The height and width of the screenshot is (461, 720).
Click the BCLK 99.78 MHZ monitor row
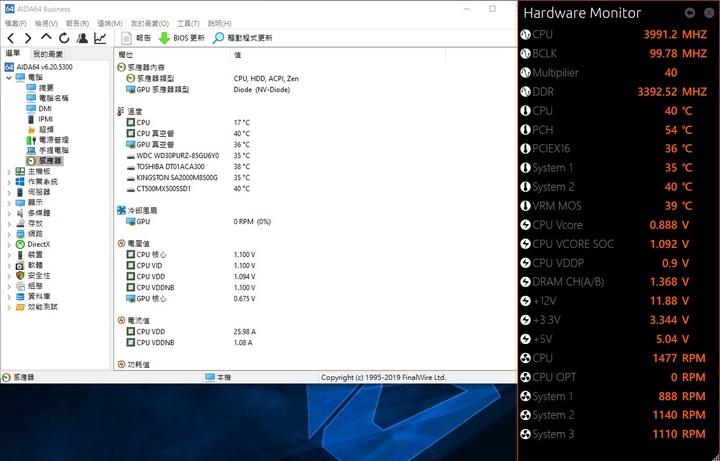point(613,54)
